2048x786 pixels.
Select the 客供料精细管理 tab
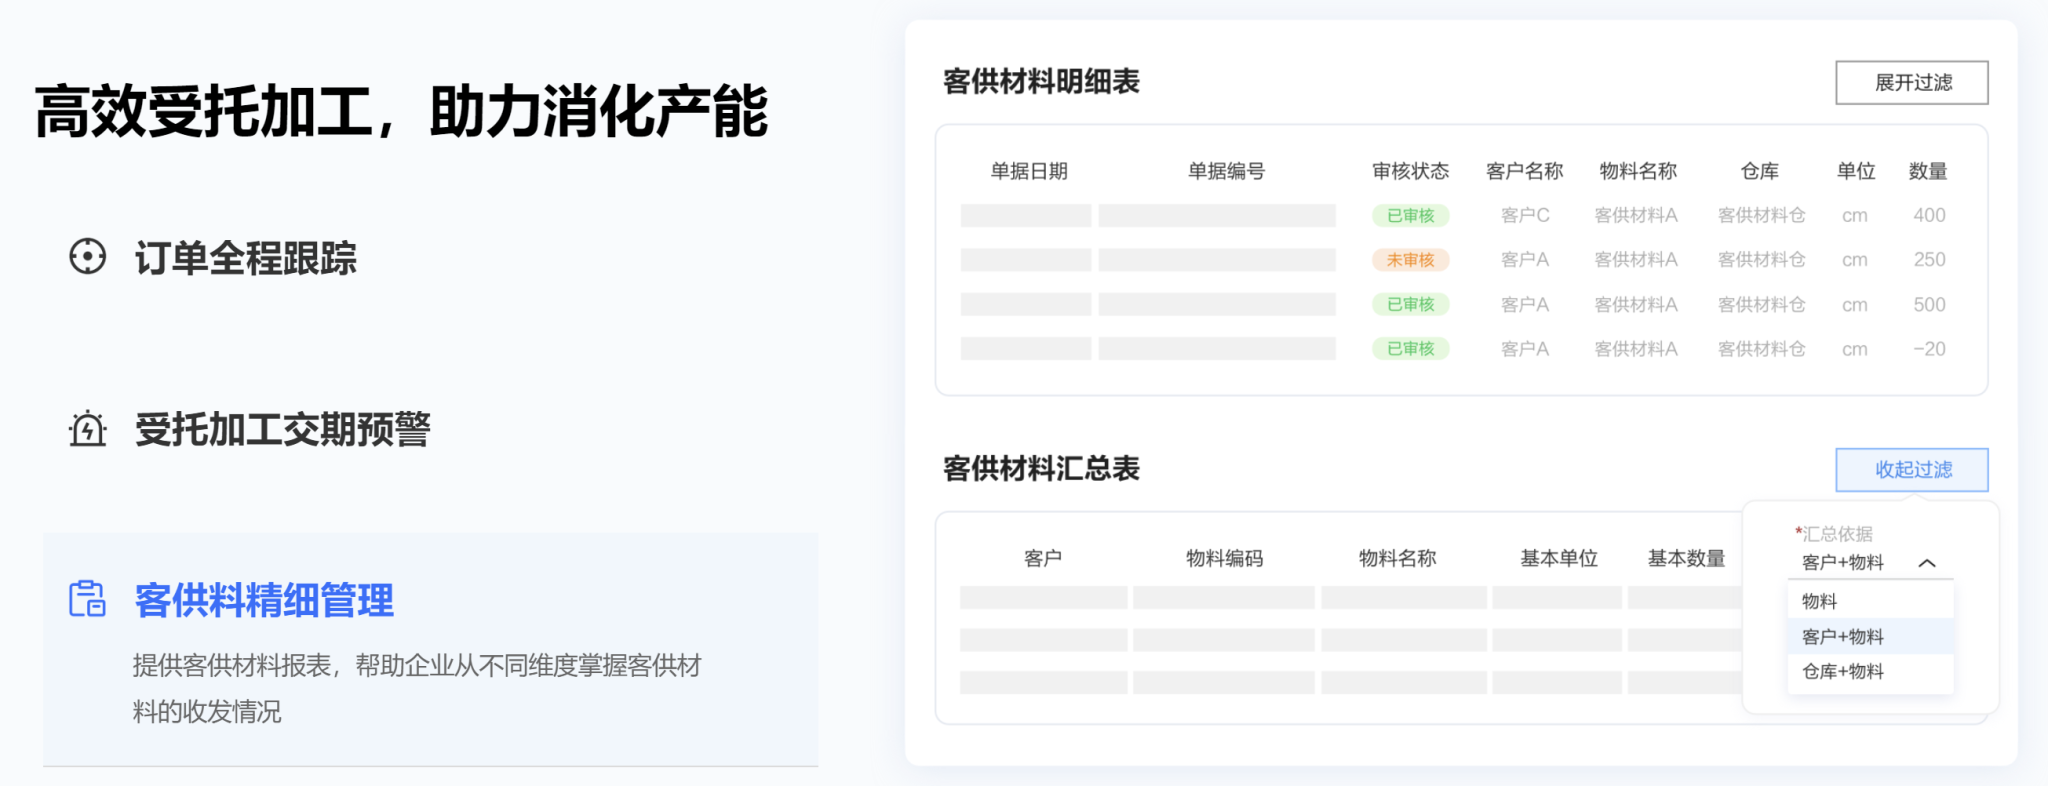click(x=264, y=601)
